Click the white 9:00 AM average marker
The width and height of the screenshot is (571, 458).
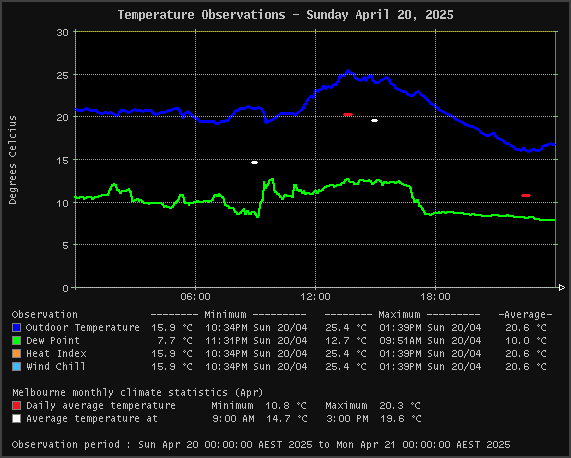[255, 162]
